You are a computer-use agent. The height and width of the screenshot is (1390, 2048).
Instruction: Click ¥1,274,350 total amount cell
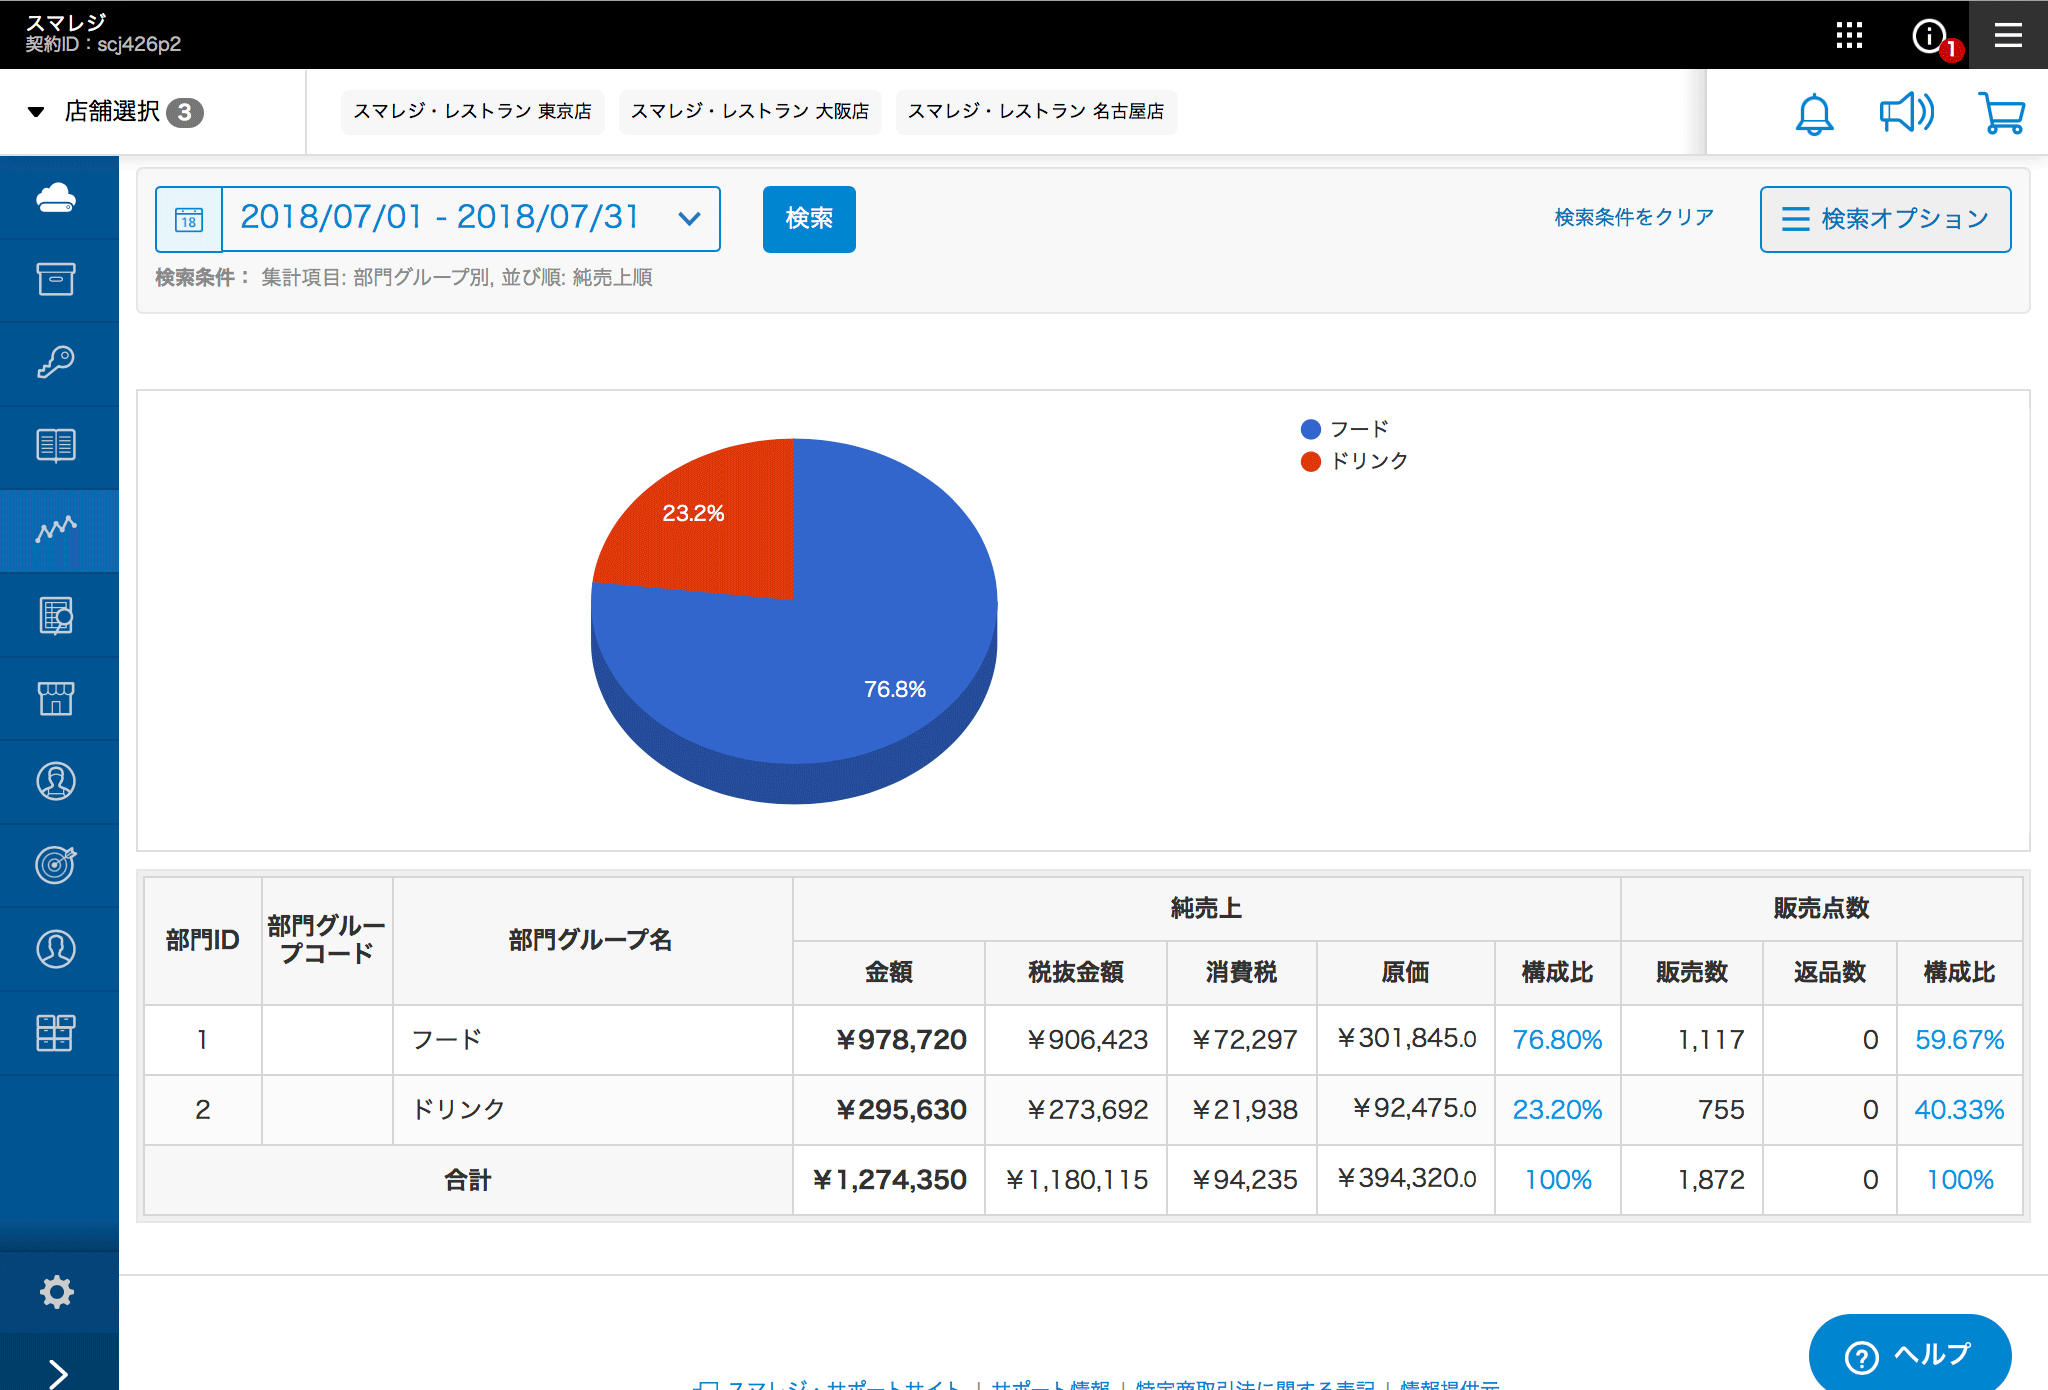click(889, 1180)
